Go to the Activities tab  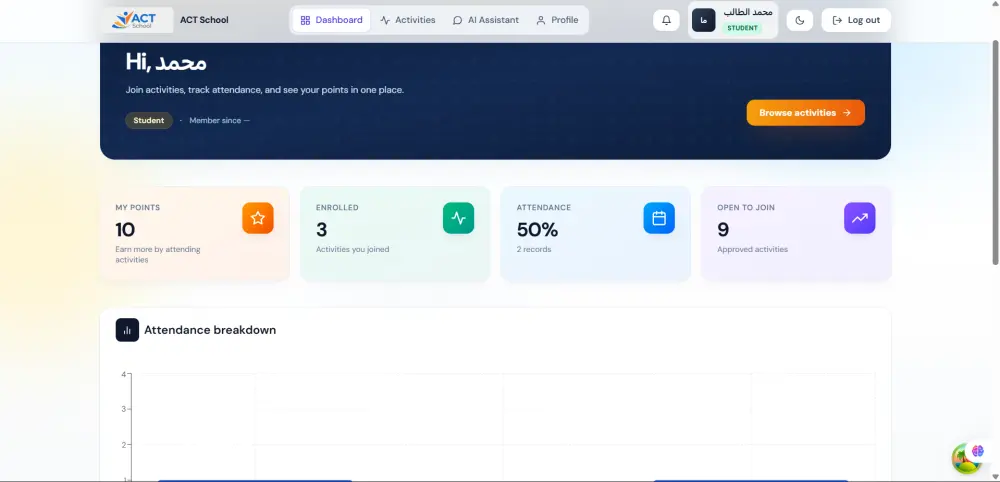click(x=408, y=20)
